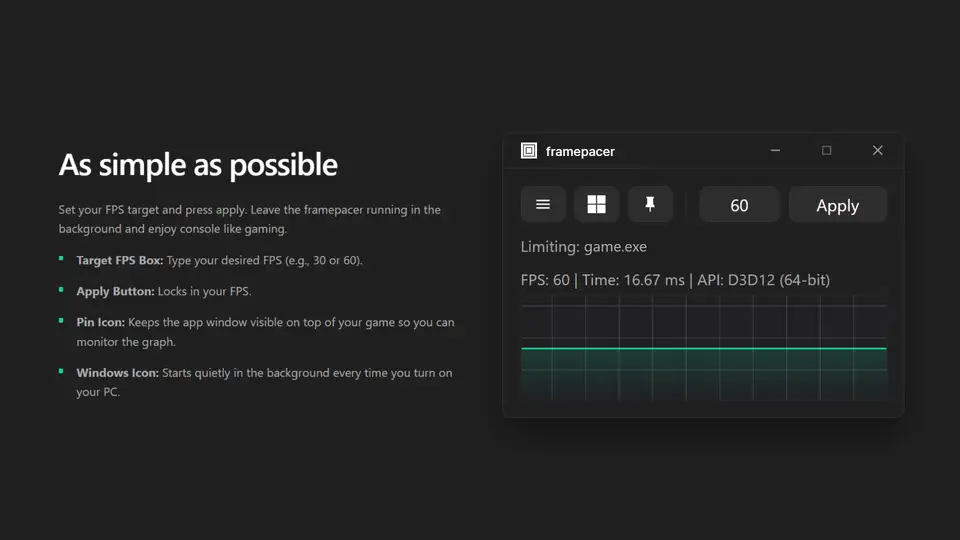
Task: Click the Apply button
Action: (x=838, y=205)
